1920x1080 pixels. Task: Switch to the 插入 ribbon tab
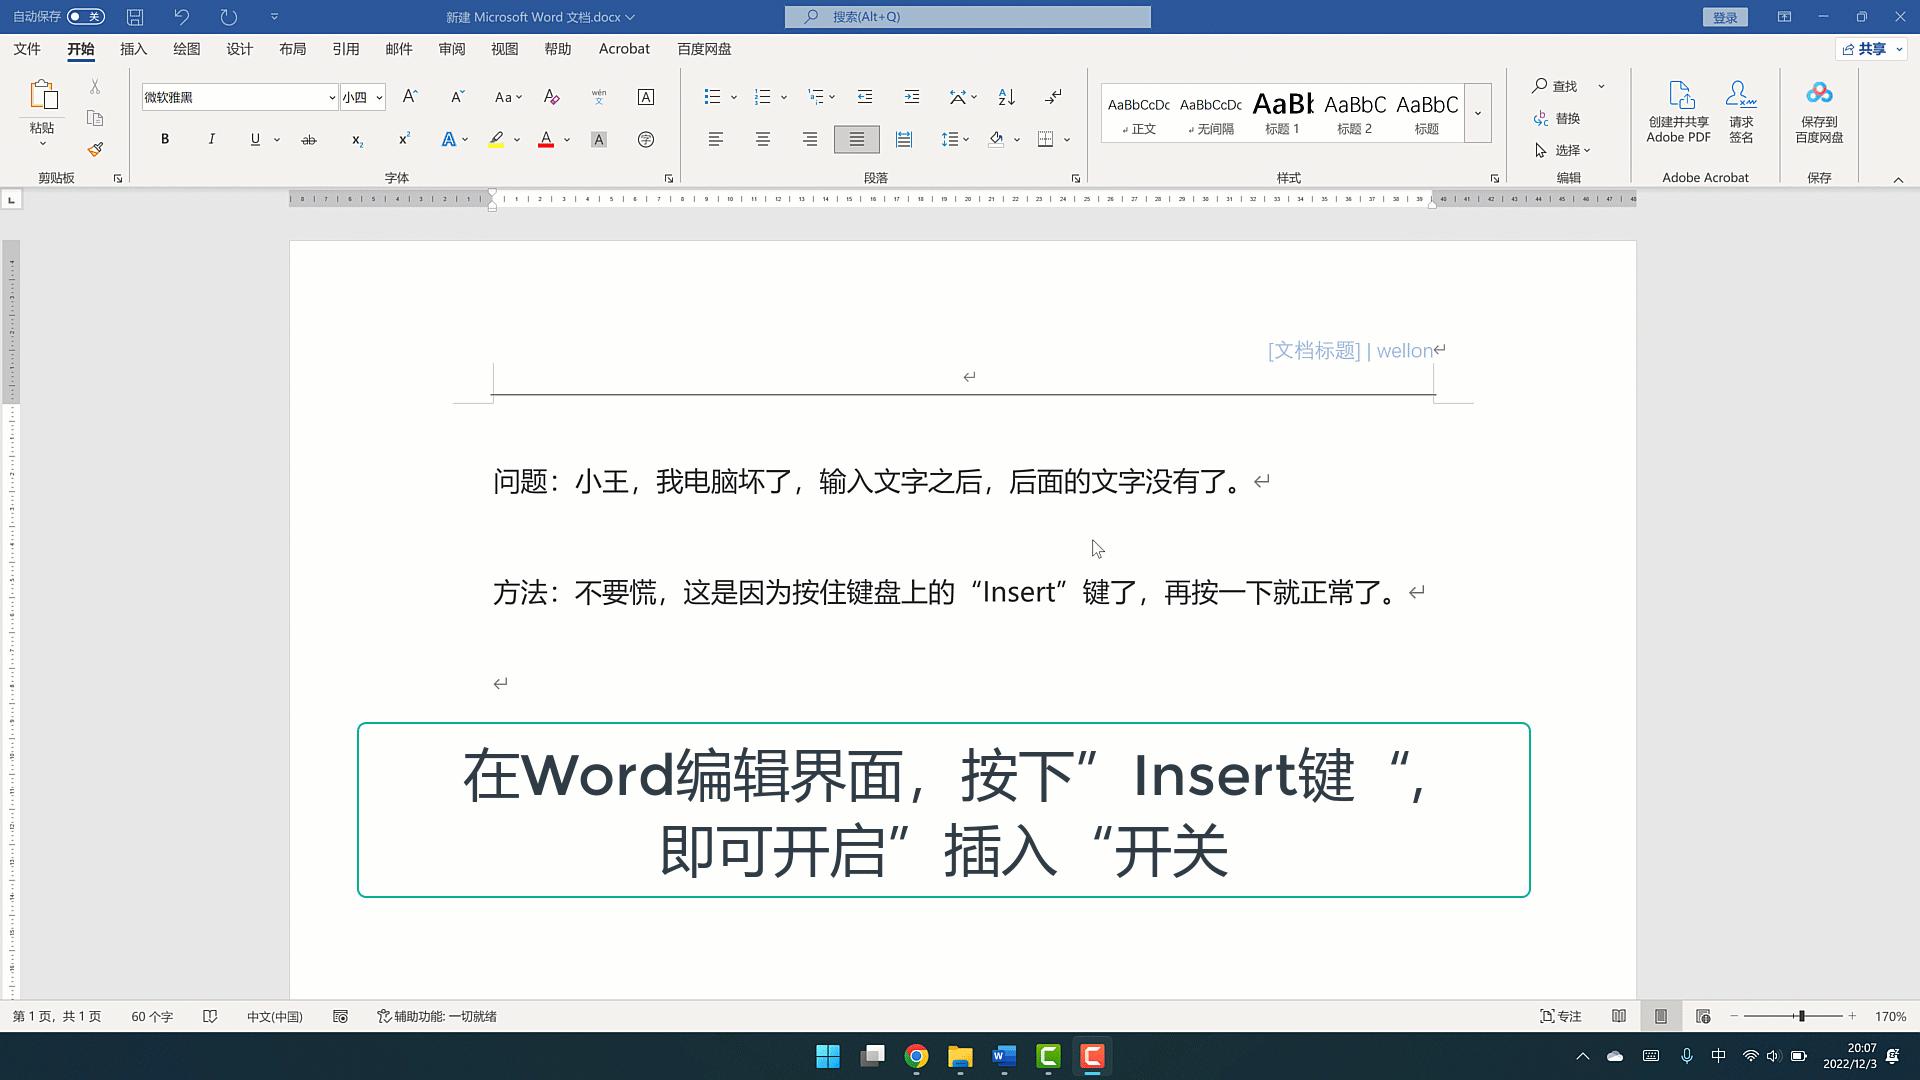coord(133,48)
